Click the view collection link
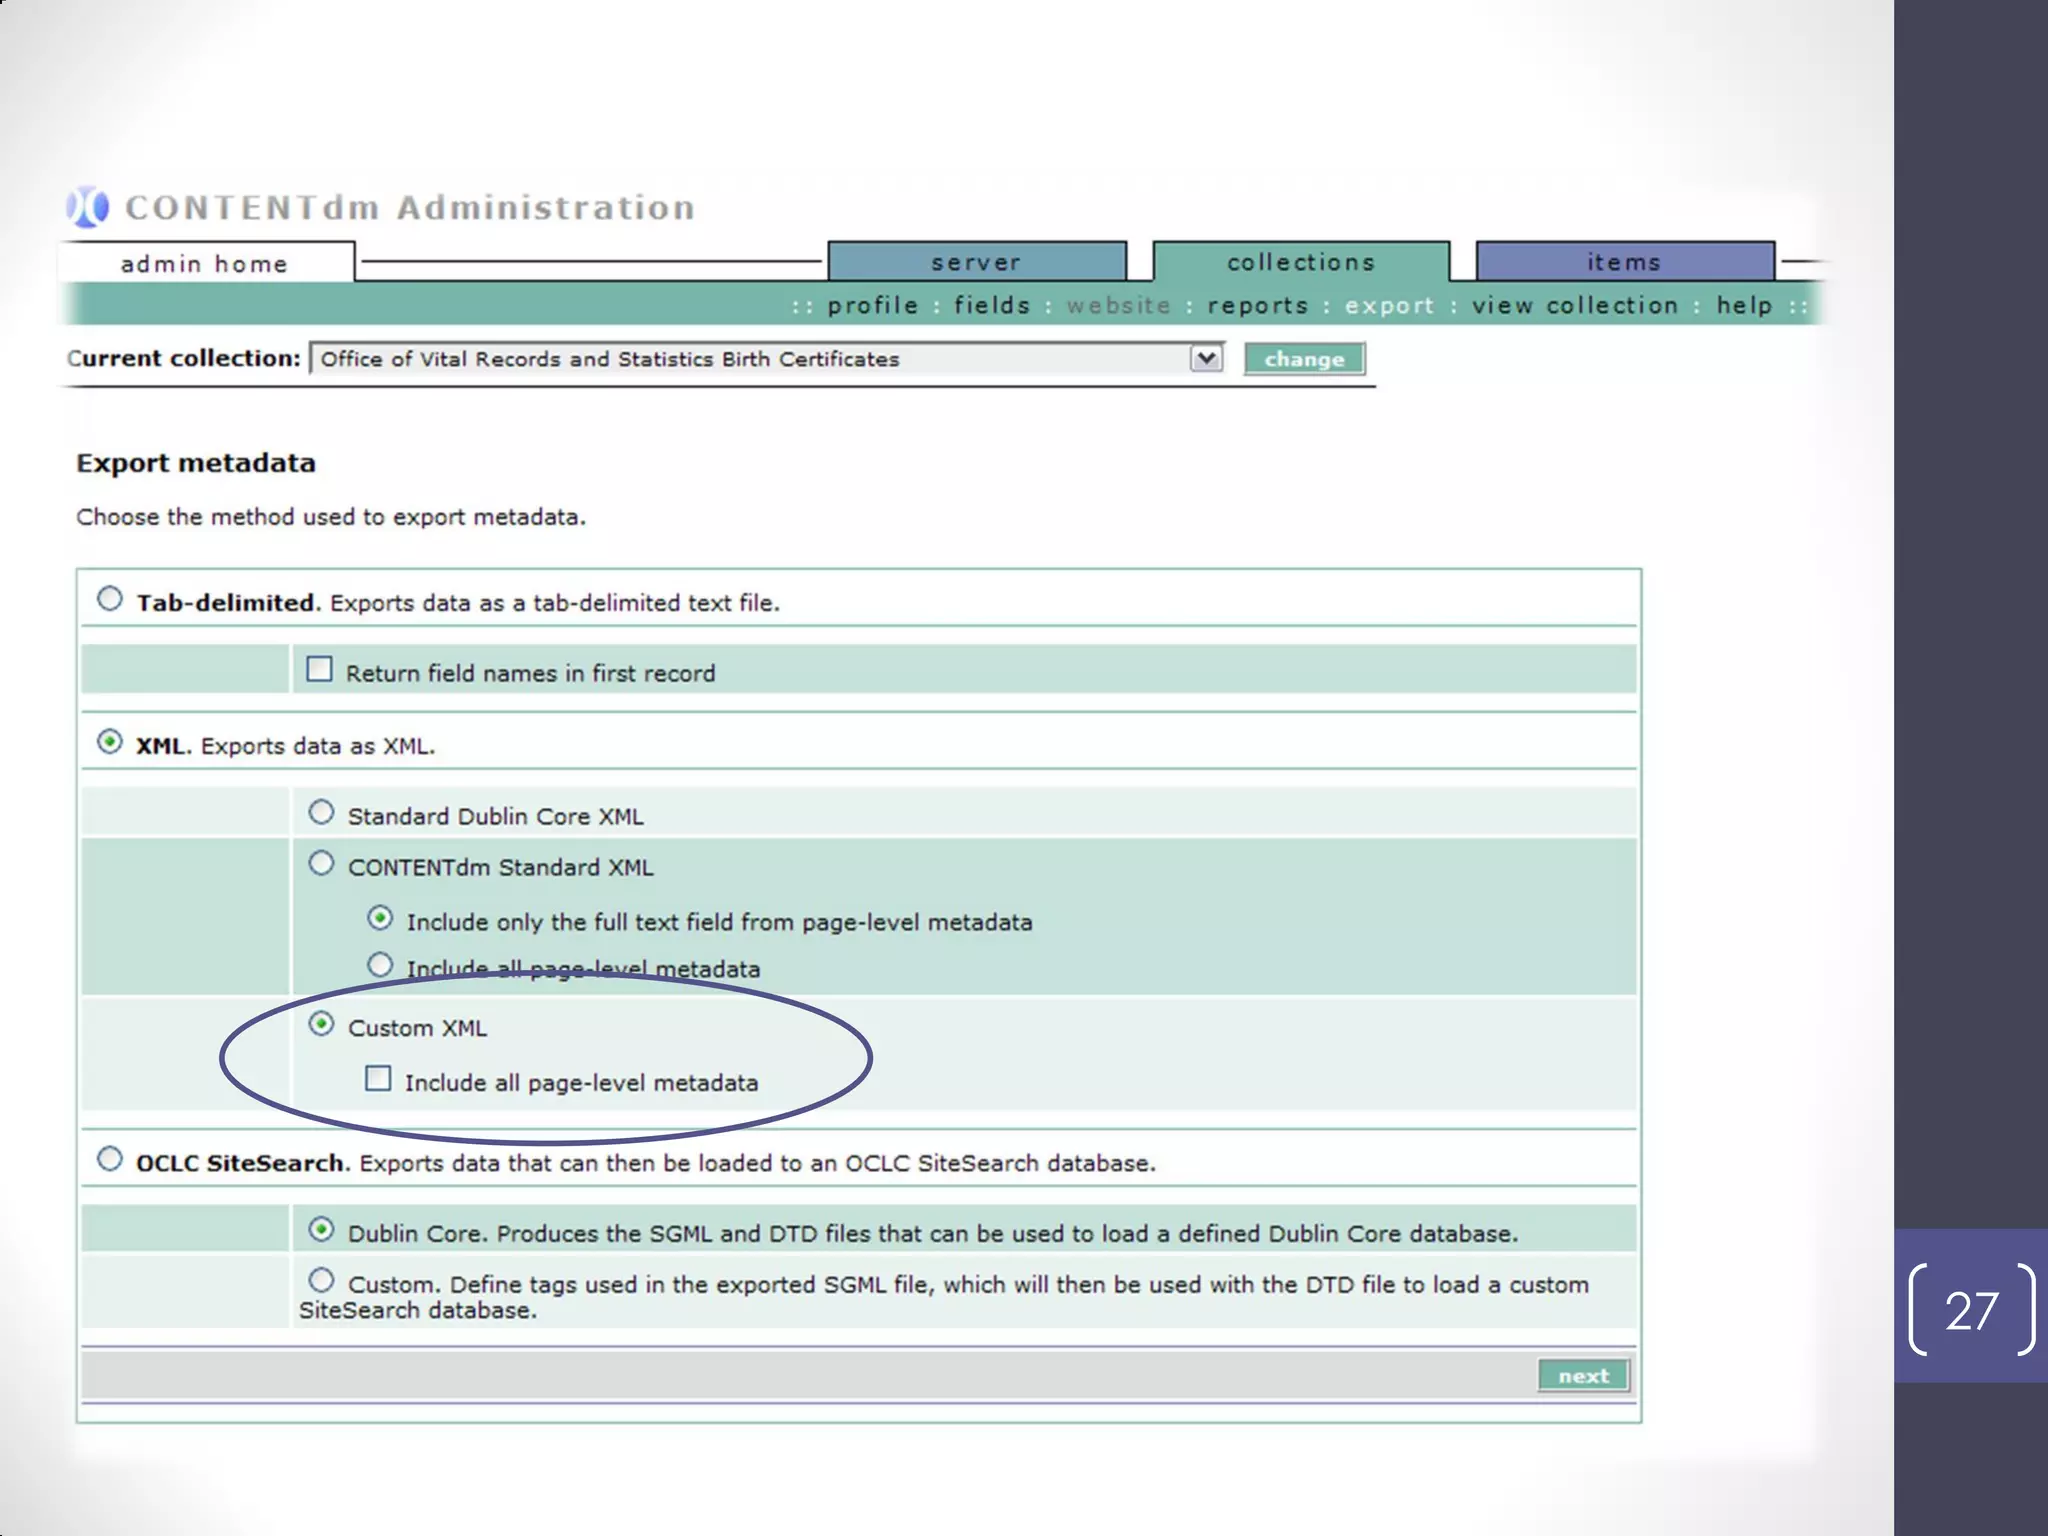The width and height of the screenshot is (2048, 1536). tap(1574, 305)
